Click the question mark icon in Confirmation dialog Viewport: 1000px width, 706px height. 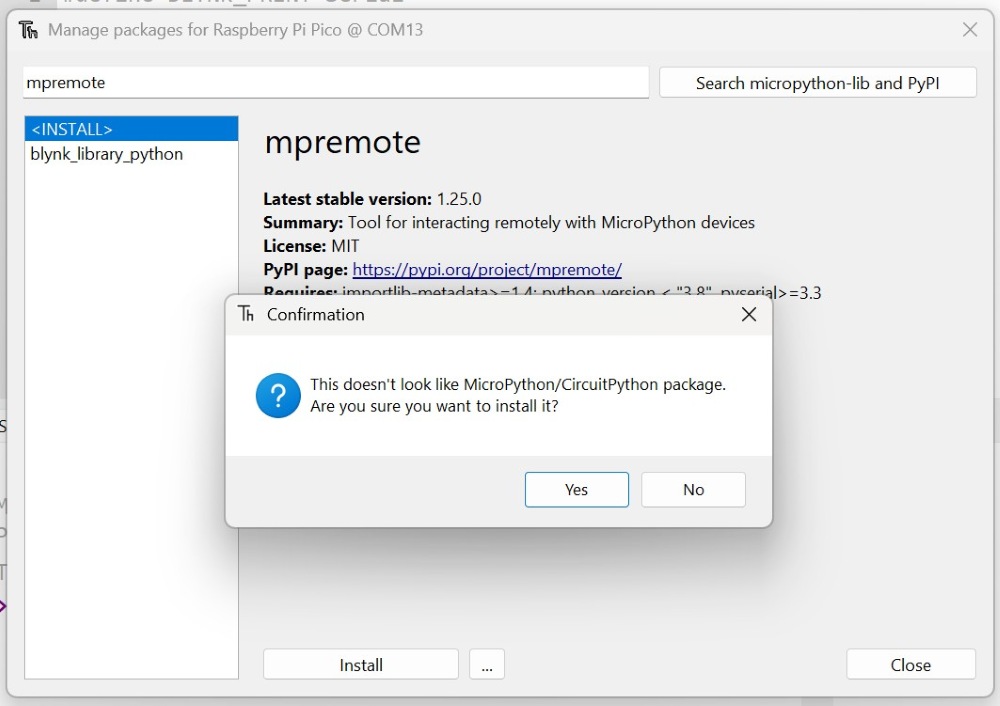click(x=278, y=395)
